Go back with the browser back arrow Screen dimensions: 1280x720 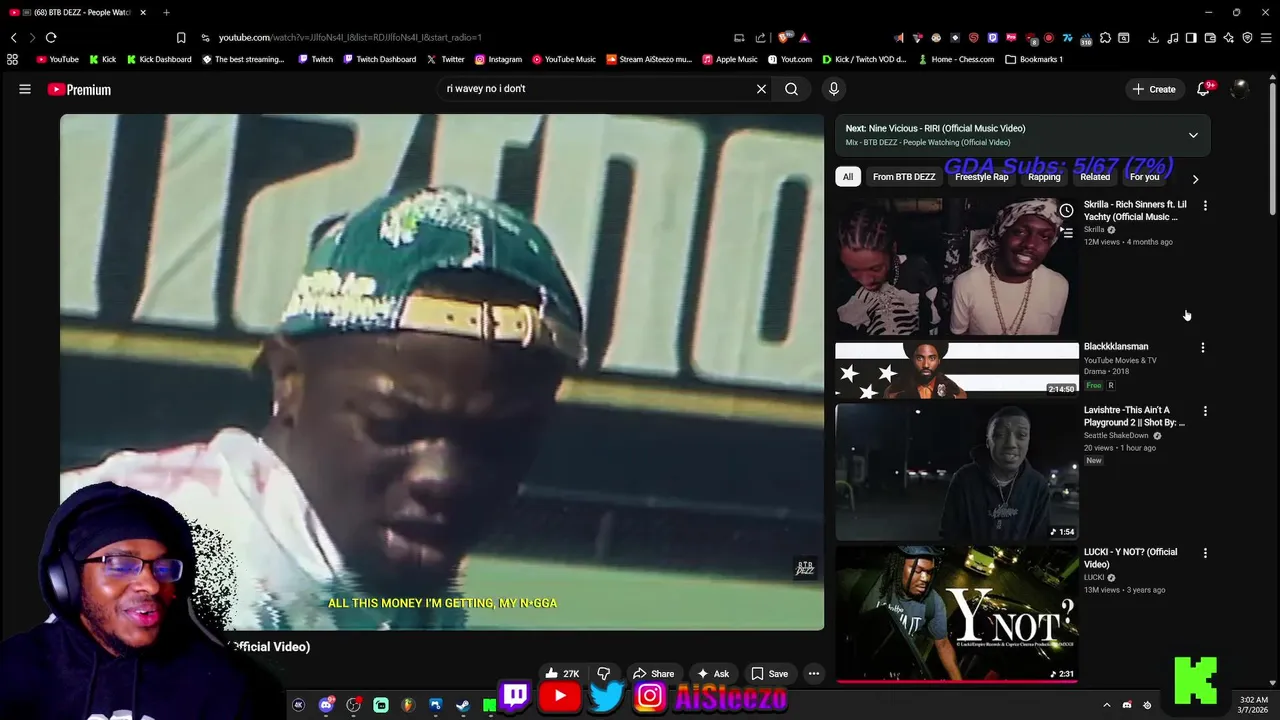pyautogui.click(x=14, y=38)
